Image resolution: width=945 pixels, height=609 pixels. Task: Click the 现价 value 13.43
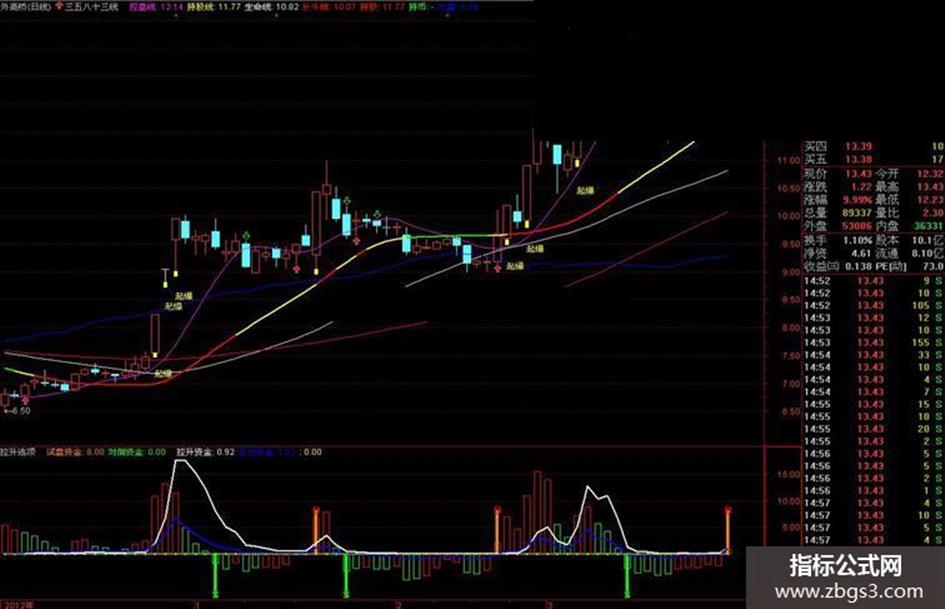pyautogui.click(x=858, y=174)
